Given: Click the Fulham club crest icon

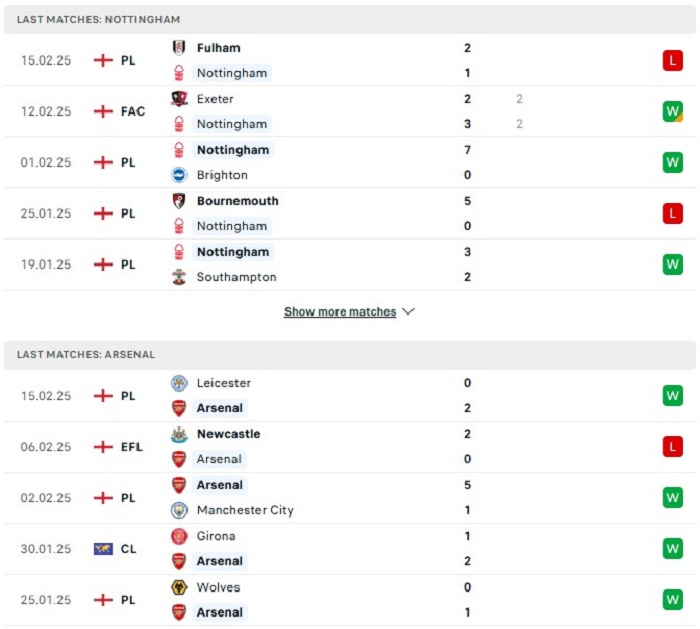Looking at the screenshot, I should pyautogui.click(x=179, y=48).
